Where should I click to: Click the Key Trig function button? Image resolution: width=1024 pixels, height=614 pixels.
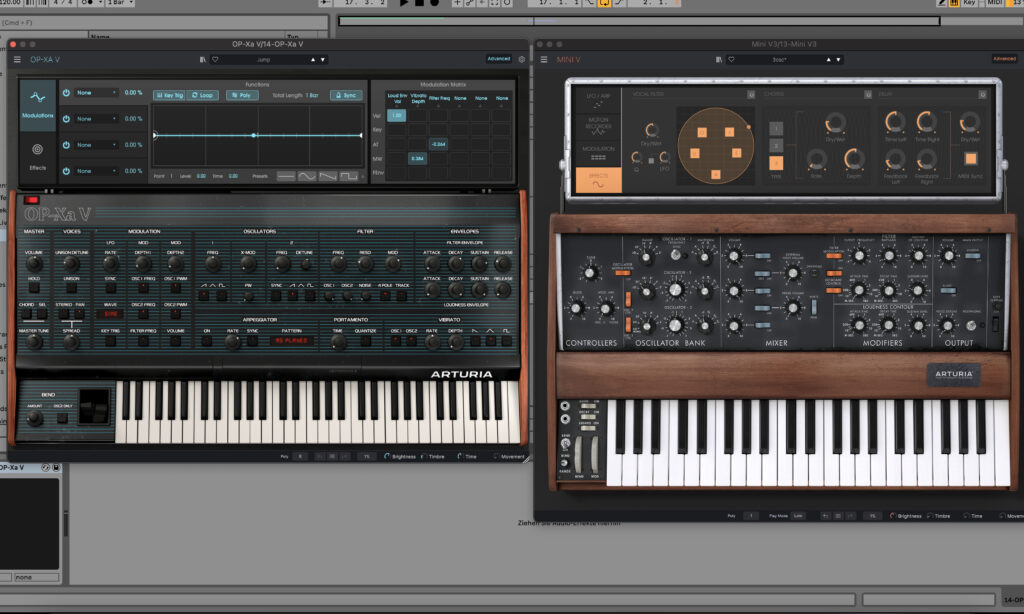tap(169, 95)
